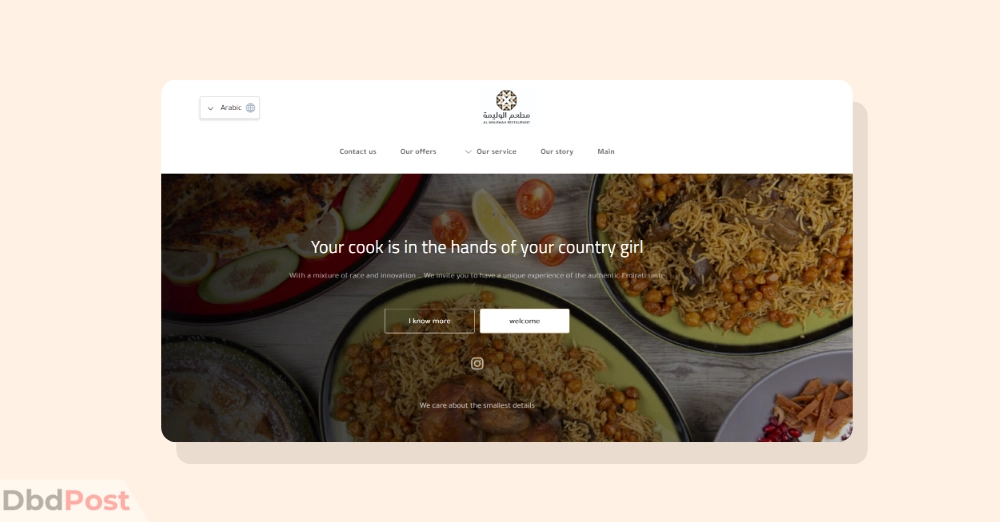
Task: Expand the chevron beside Our service
Action: (468, 152)
